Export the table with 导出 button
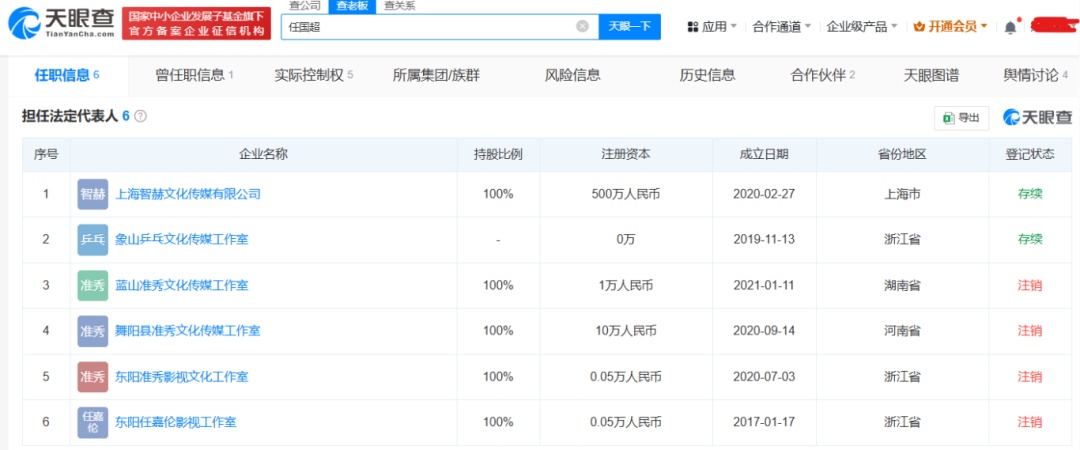This screenshot has width=1080, height=450. [961, 117]
